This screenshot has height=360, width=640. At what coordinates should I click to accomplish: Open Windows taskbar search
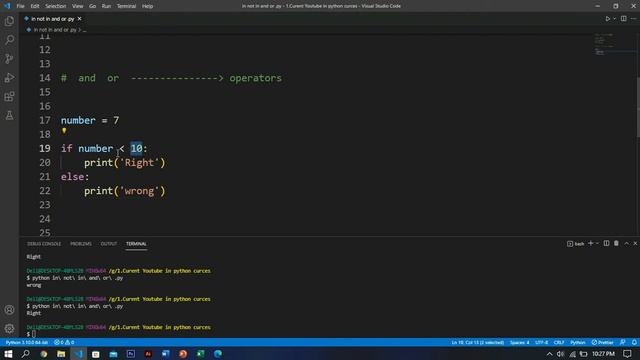[25, 354]
